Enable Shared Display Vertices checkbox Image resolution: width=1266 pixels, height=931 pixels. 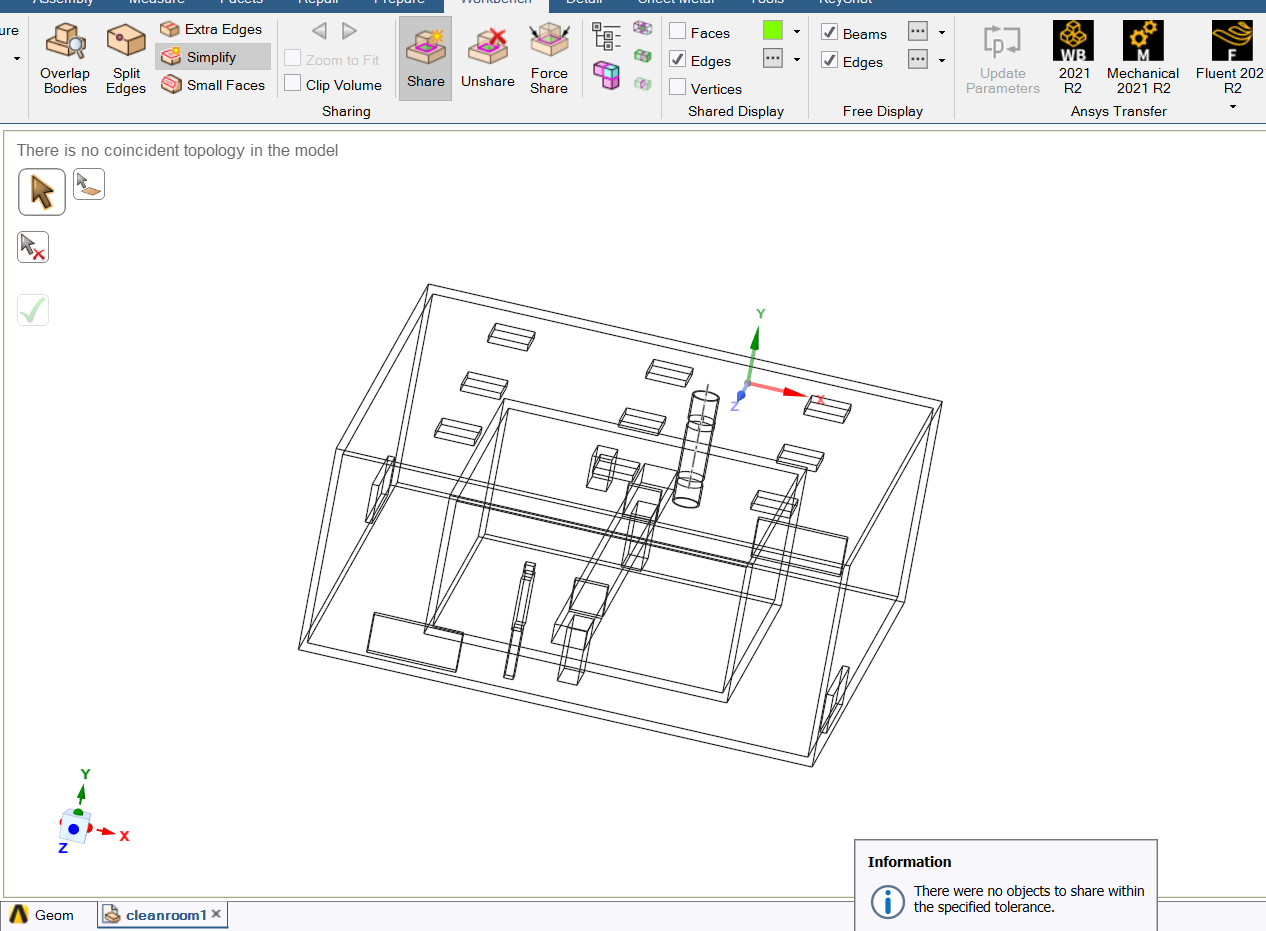tap(678, 88)
